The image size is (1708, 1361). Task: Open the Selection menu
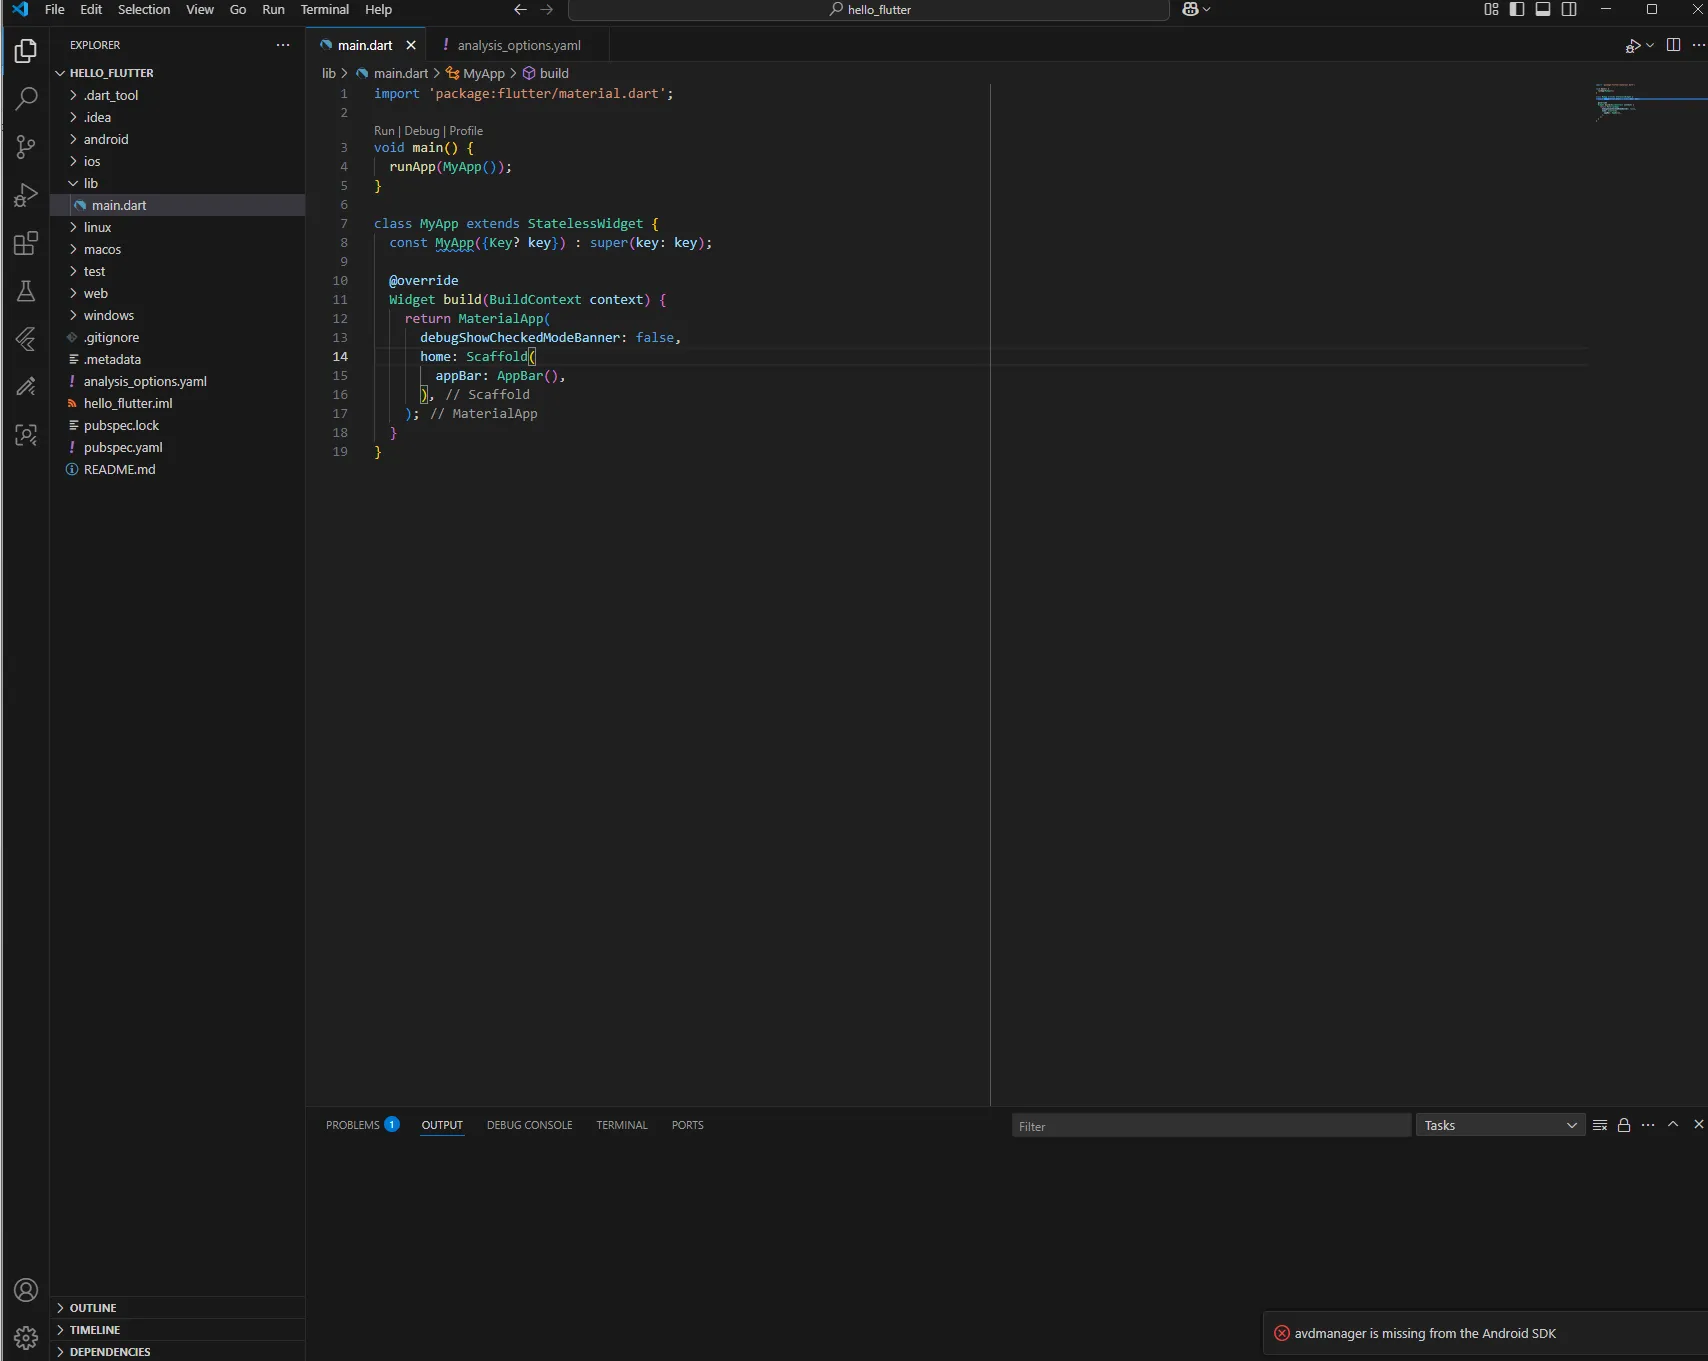tap(144, 9)
